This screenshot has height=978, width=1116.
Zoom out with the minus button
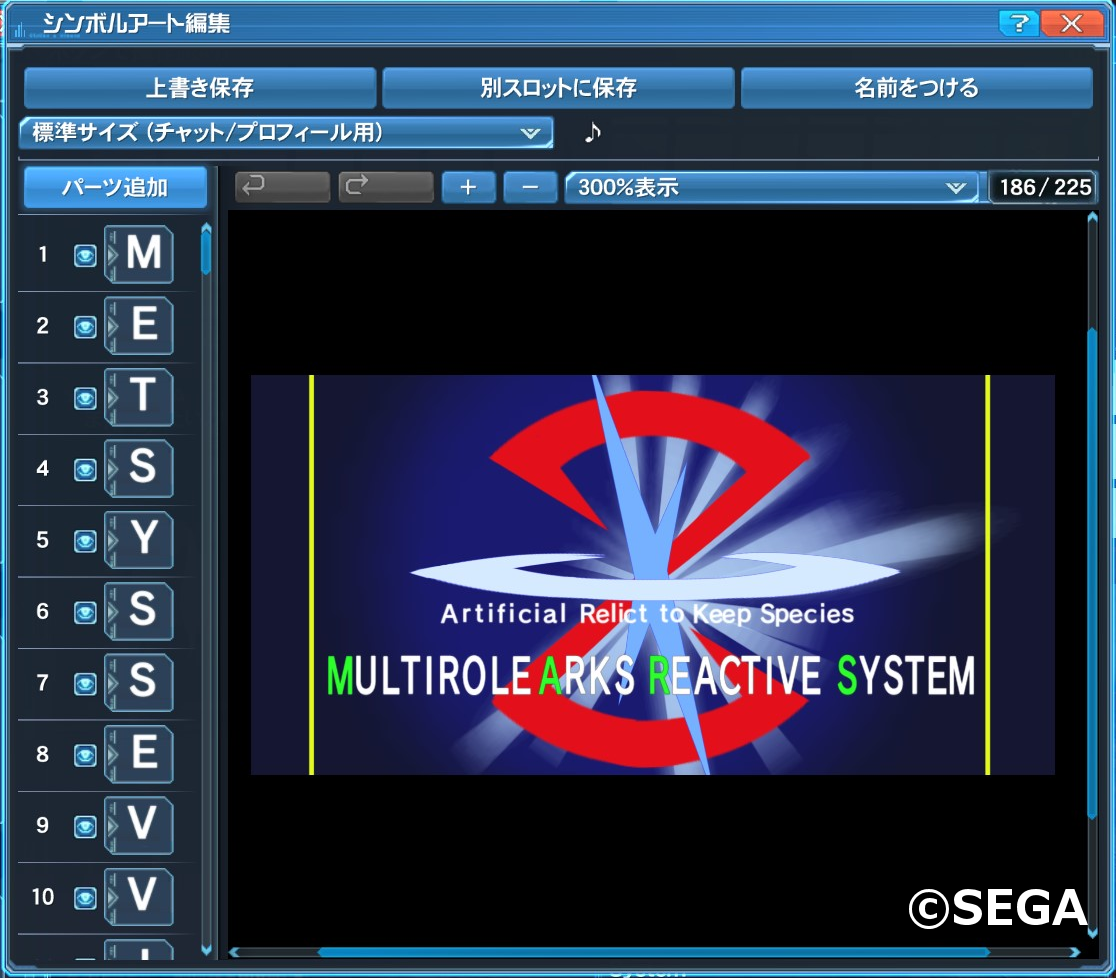click(x=530, y=187)
